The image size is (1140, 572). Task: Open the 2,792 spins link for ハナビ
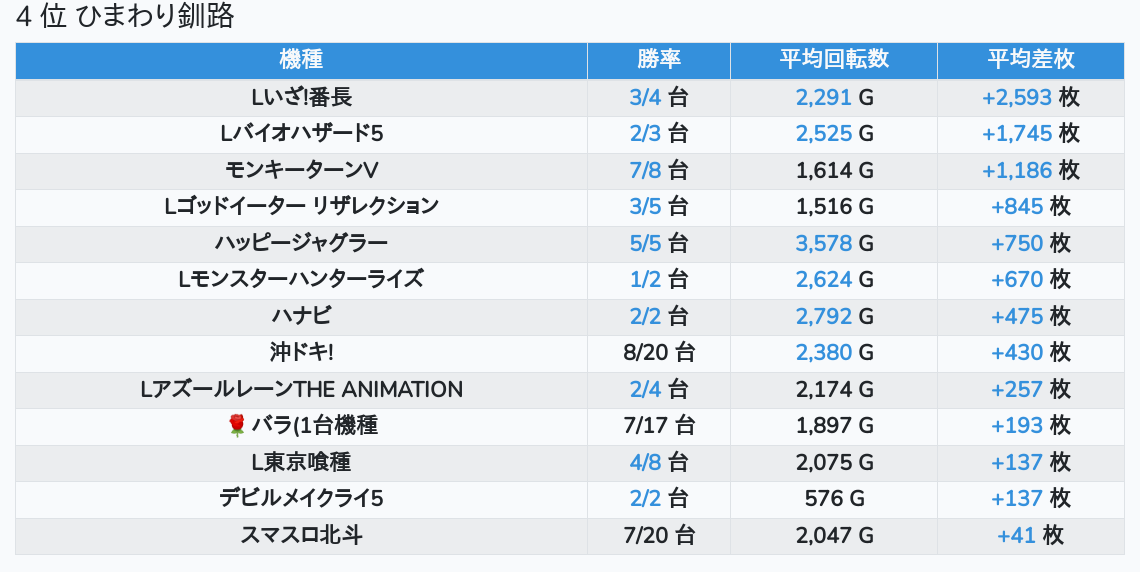click(823, 316)
